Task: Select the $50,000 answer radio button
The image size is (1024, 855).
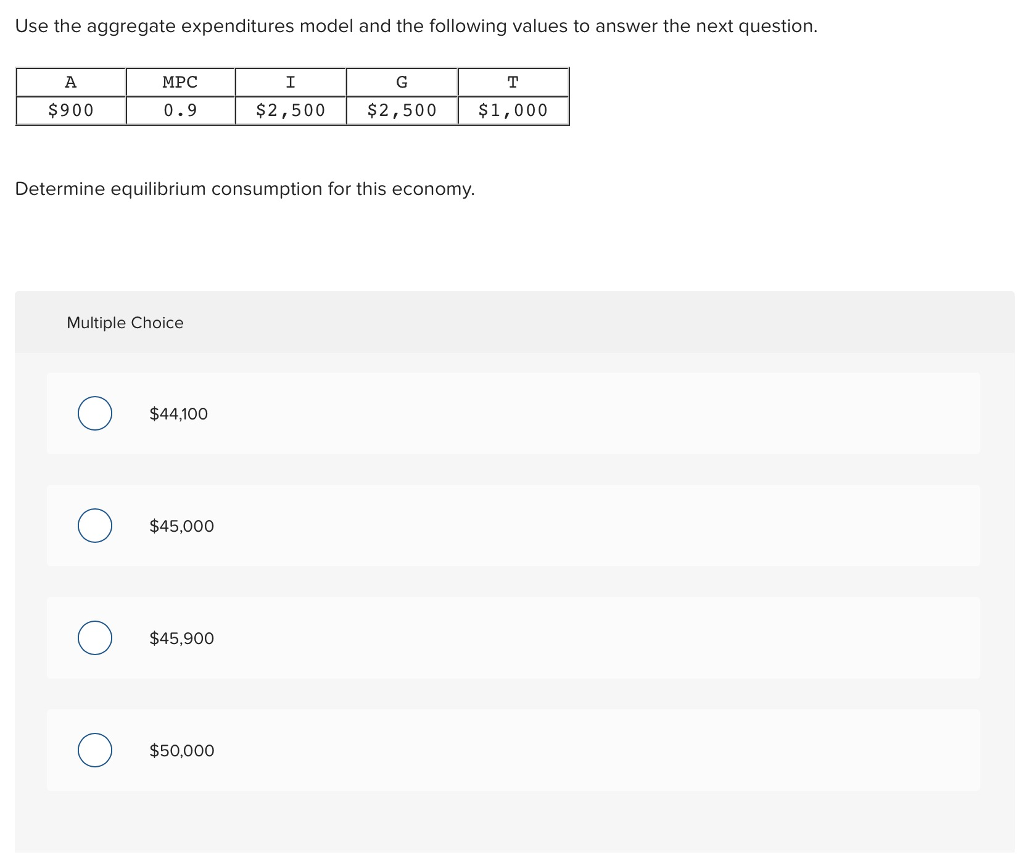Action: pyautogui.click(x=95, y=750)
